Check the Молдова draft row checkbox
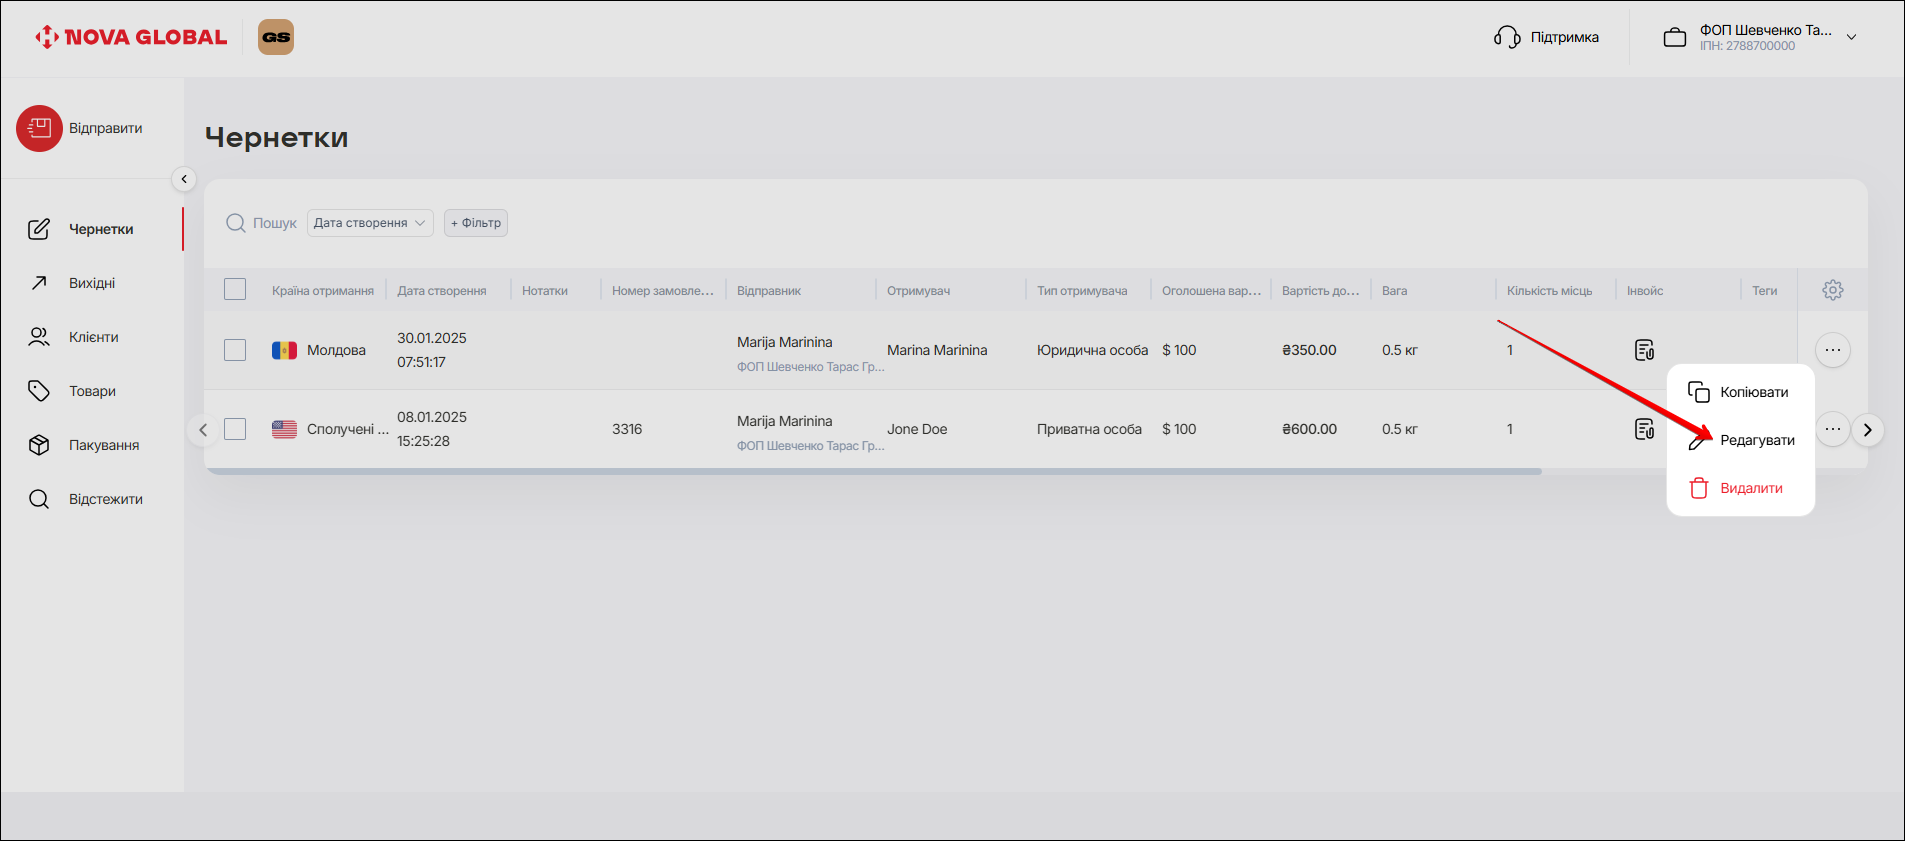Image resolution: width=1905 pixels, height=841 pixels. [x=235, y=350]
